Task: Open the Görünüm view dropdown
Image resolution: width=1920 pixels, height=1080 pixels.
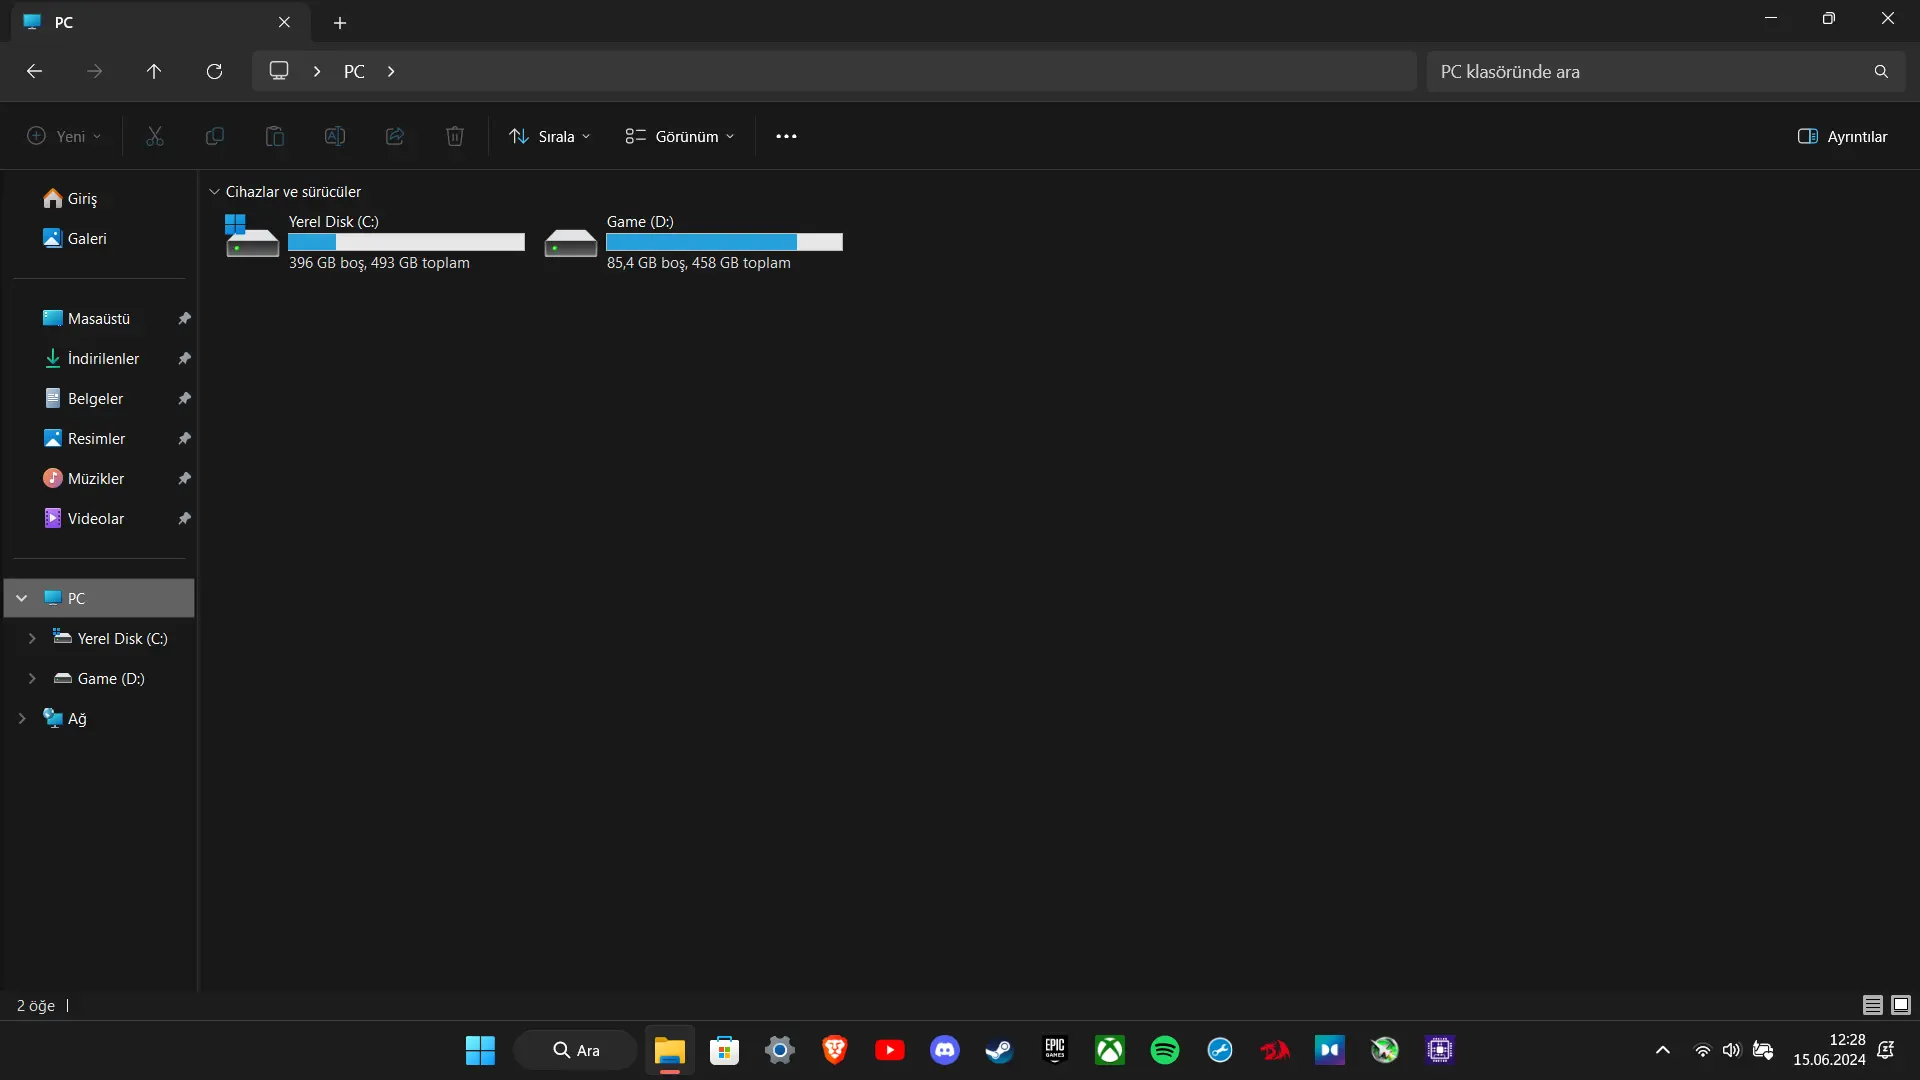Action: [x=680, y=136]
